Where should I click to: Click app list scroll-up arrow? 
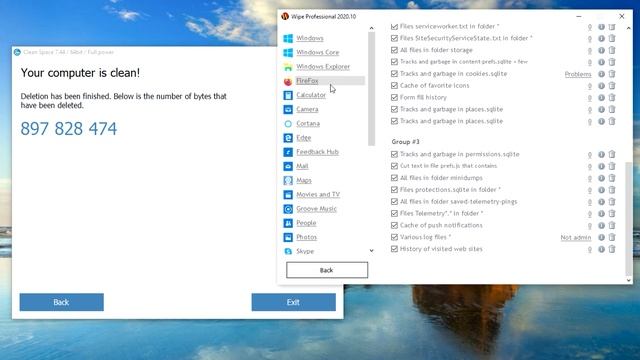371,28
